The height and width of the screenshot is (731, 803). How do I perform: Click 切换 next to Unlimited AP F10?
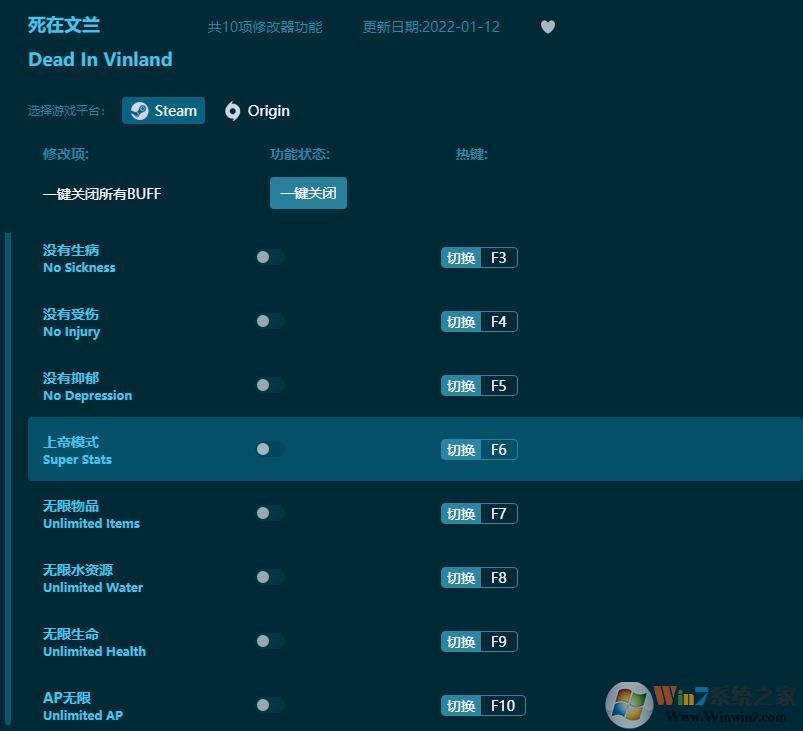(460, 705)
